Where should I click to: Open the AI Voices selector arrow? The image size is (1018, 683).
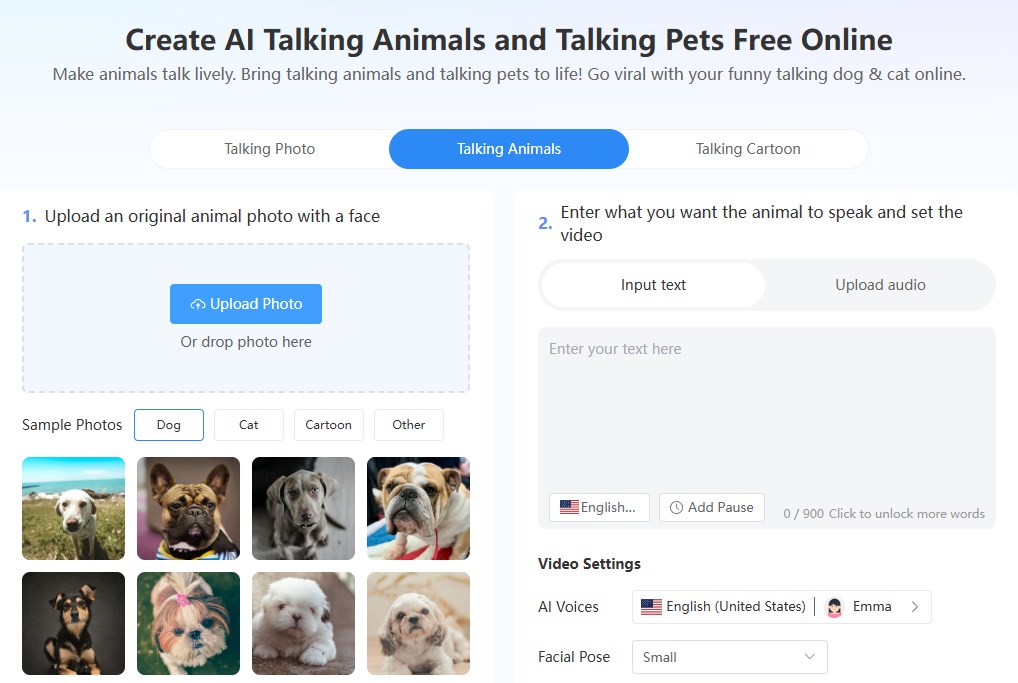click(x=914, y=607)
